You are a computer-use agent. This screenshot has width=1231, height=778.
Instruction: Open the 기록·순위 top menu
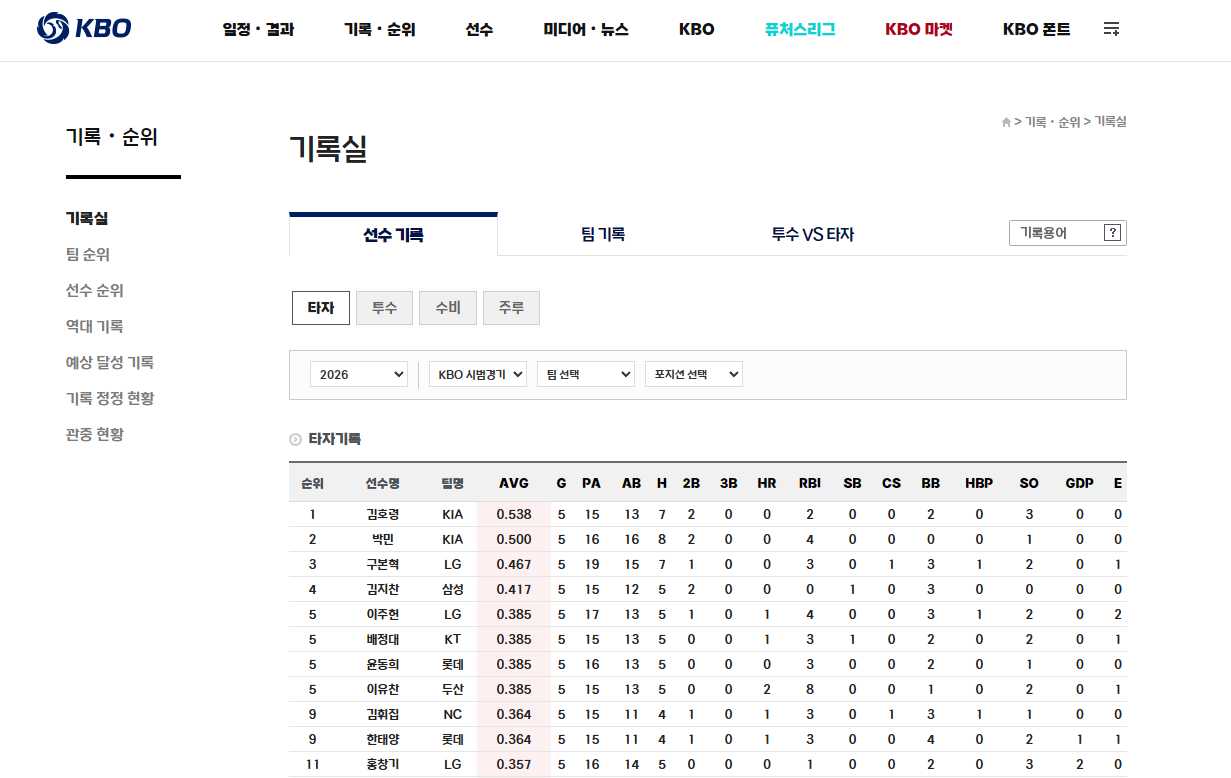tap(379, 30)
